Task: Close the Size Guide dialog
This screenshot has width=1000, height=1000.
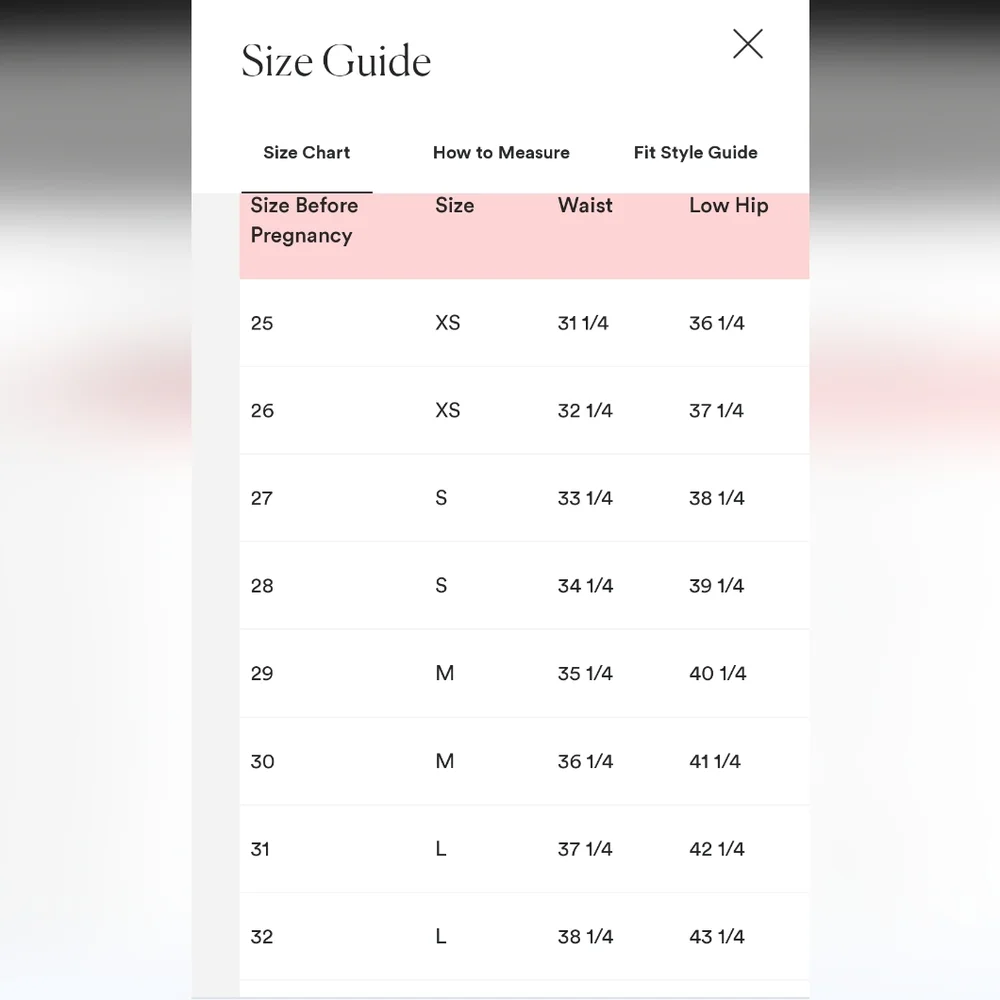Action: (x=748, y=44)
